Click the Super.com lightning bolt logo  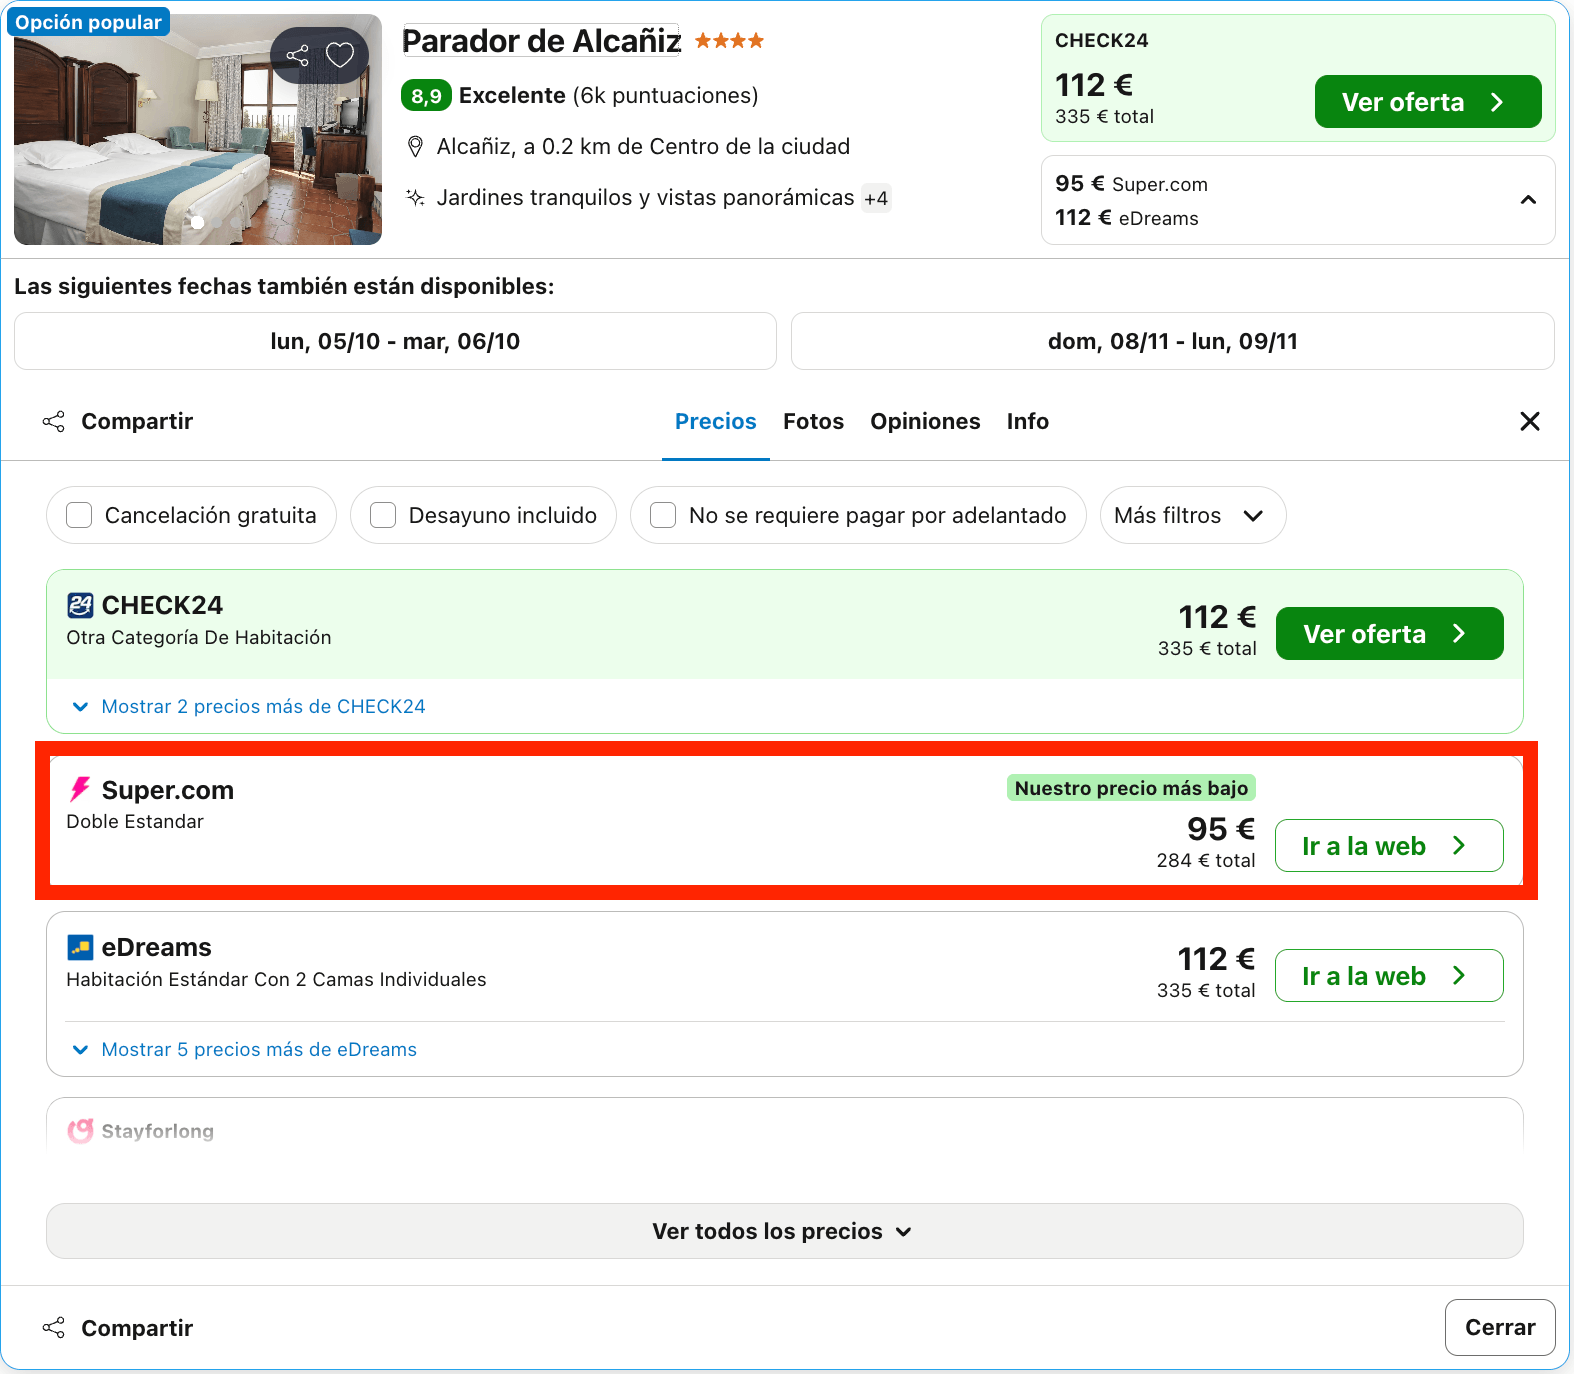[80, 790]
